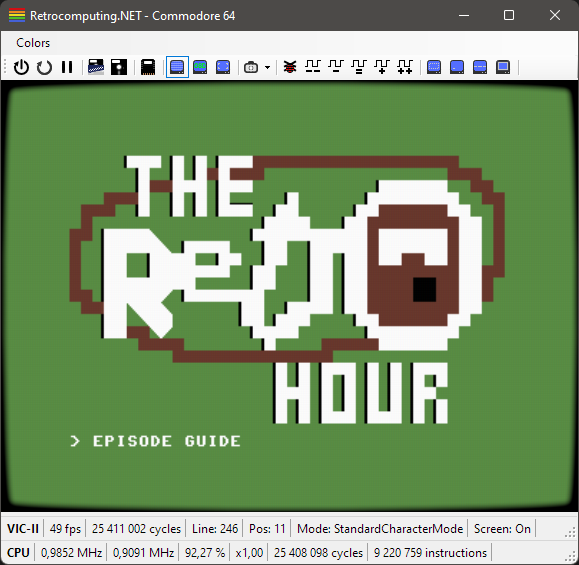The image size is (579, 565).
Task: Click the clock waveform single-minus icon
Action: pos(336,67)
